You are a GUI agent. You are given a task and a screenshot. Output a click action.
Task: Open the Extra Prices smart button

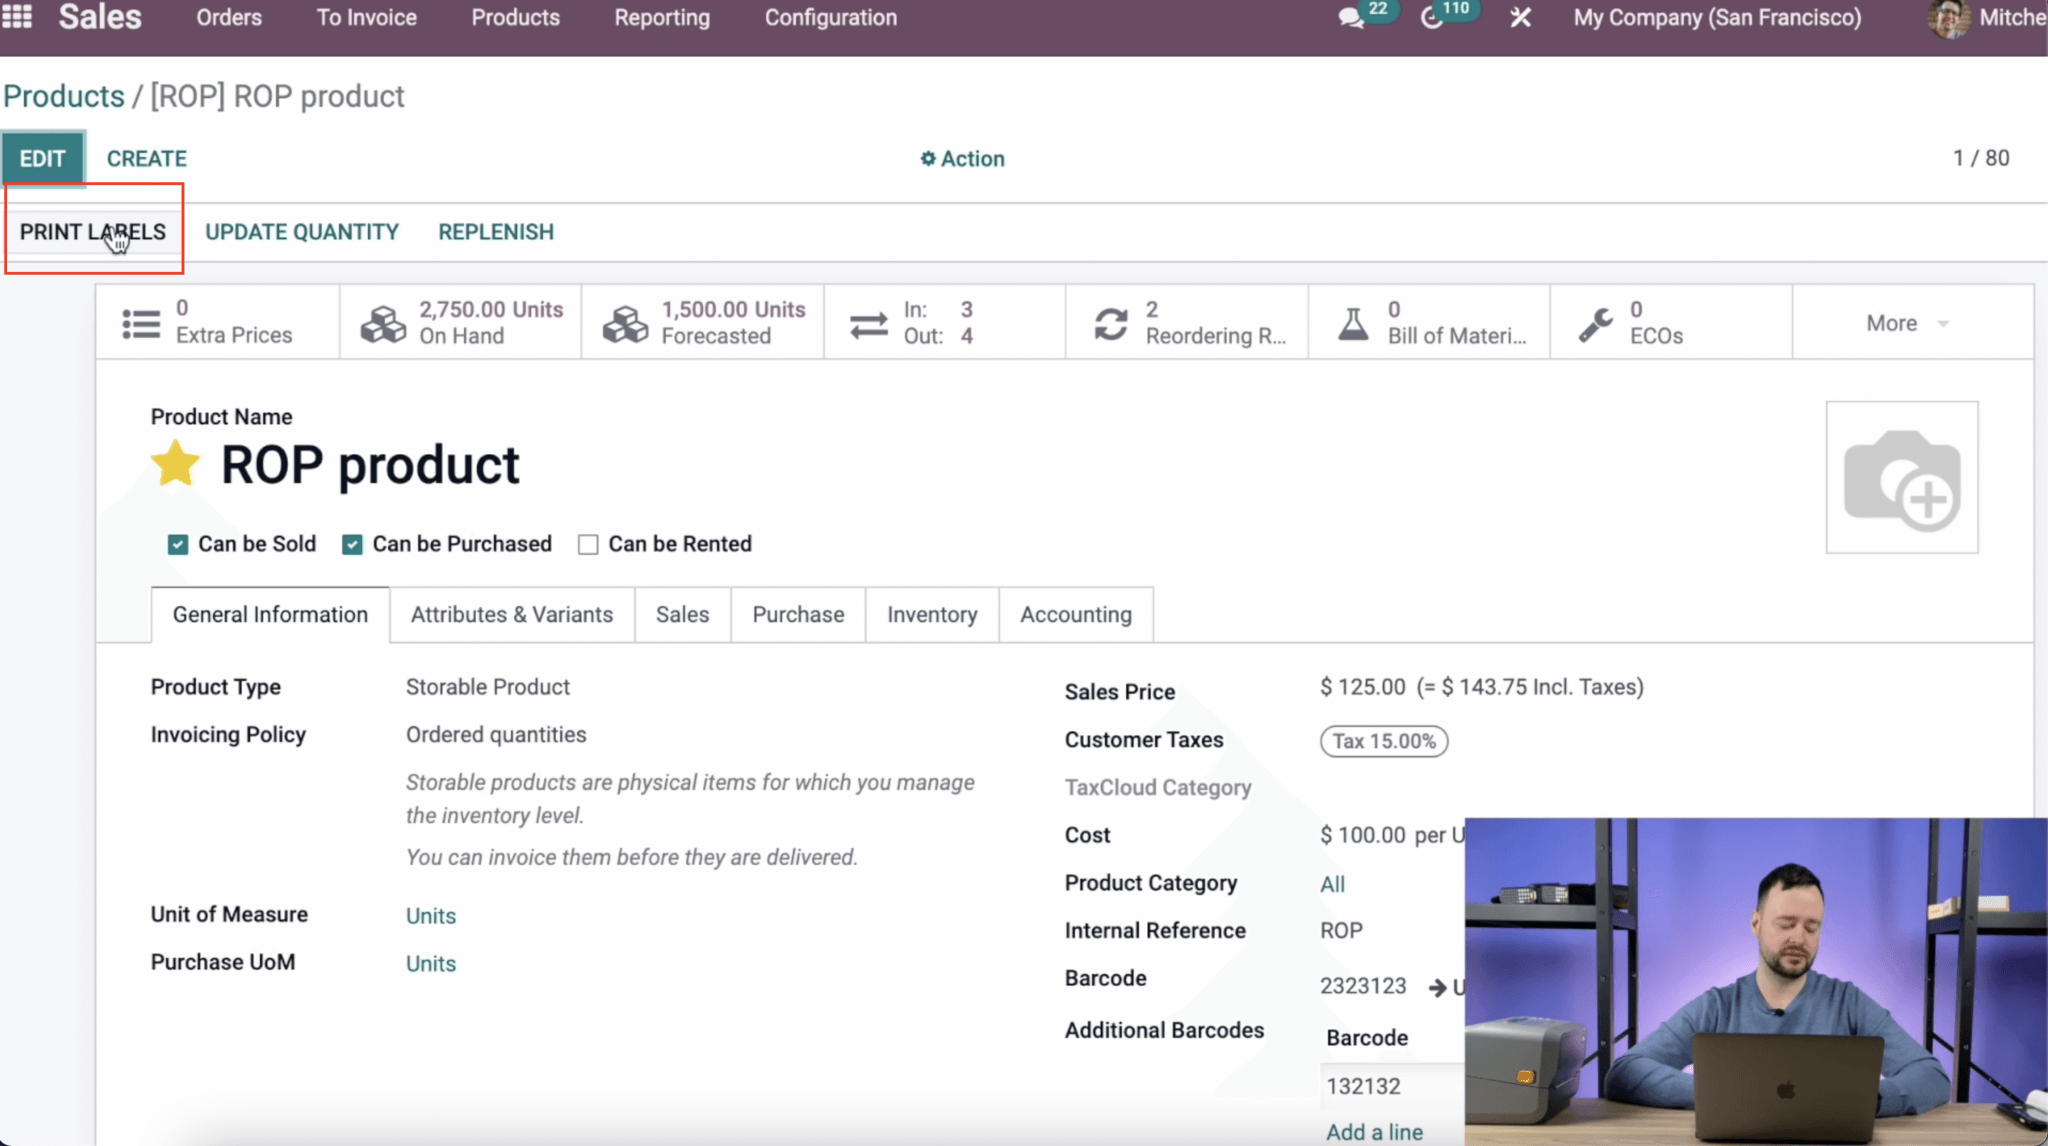216,321
